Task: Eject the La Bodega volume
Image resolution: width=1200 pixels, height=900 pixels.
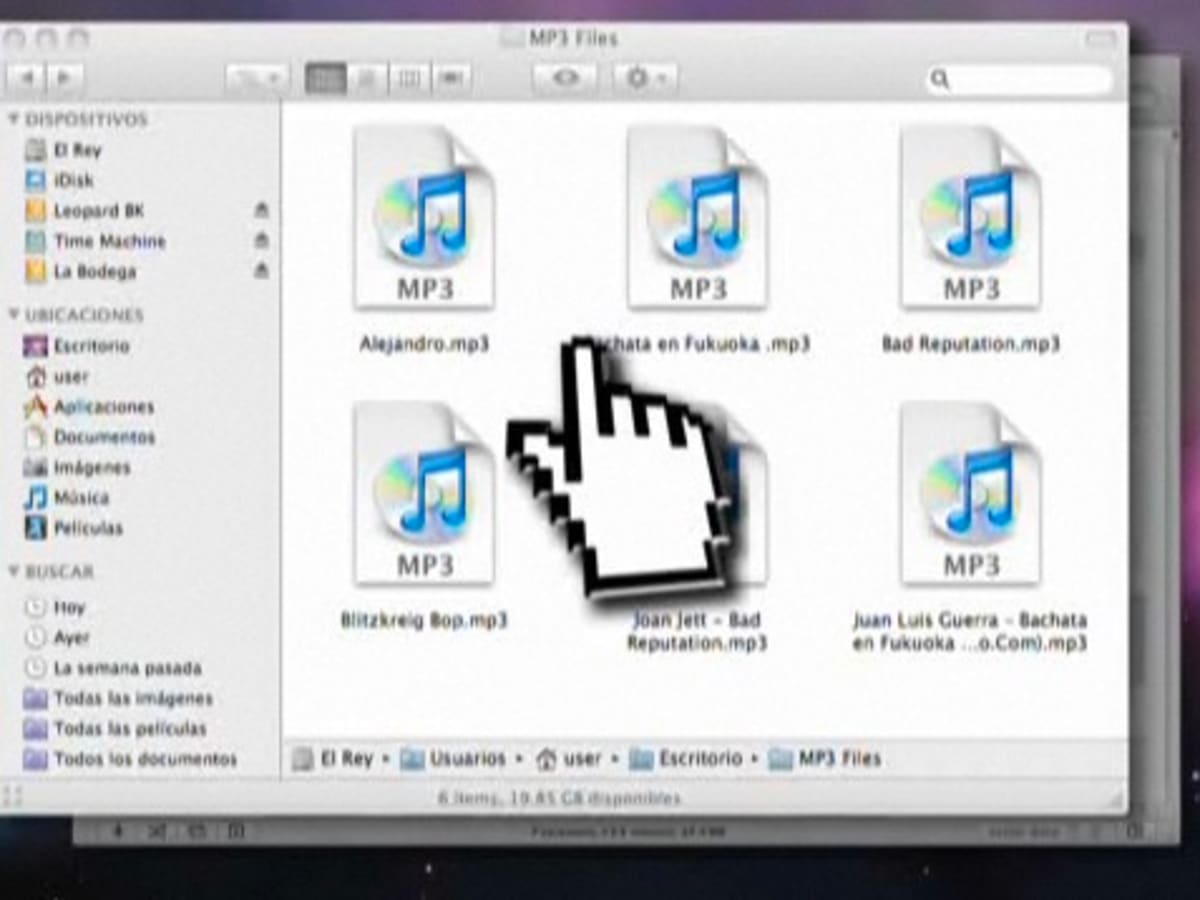Action: pos(262,271)
